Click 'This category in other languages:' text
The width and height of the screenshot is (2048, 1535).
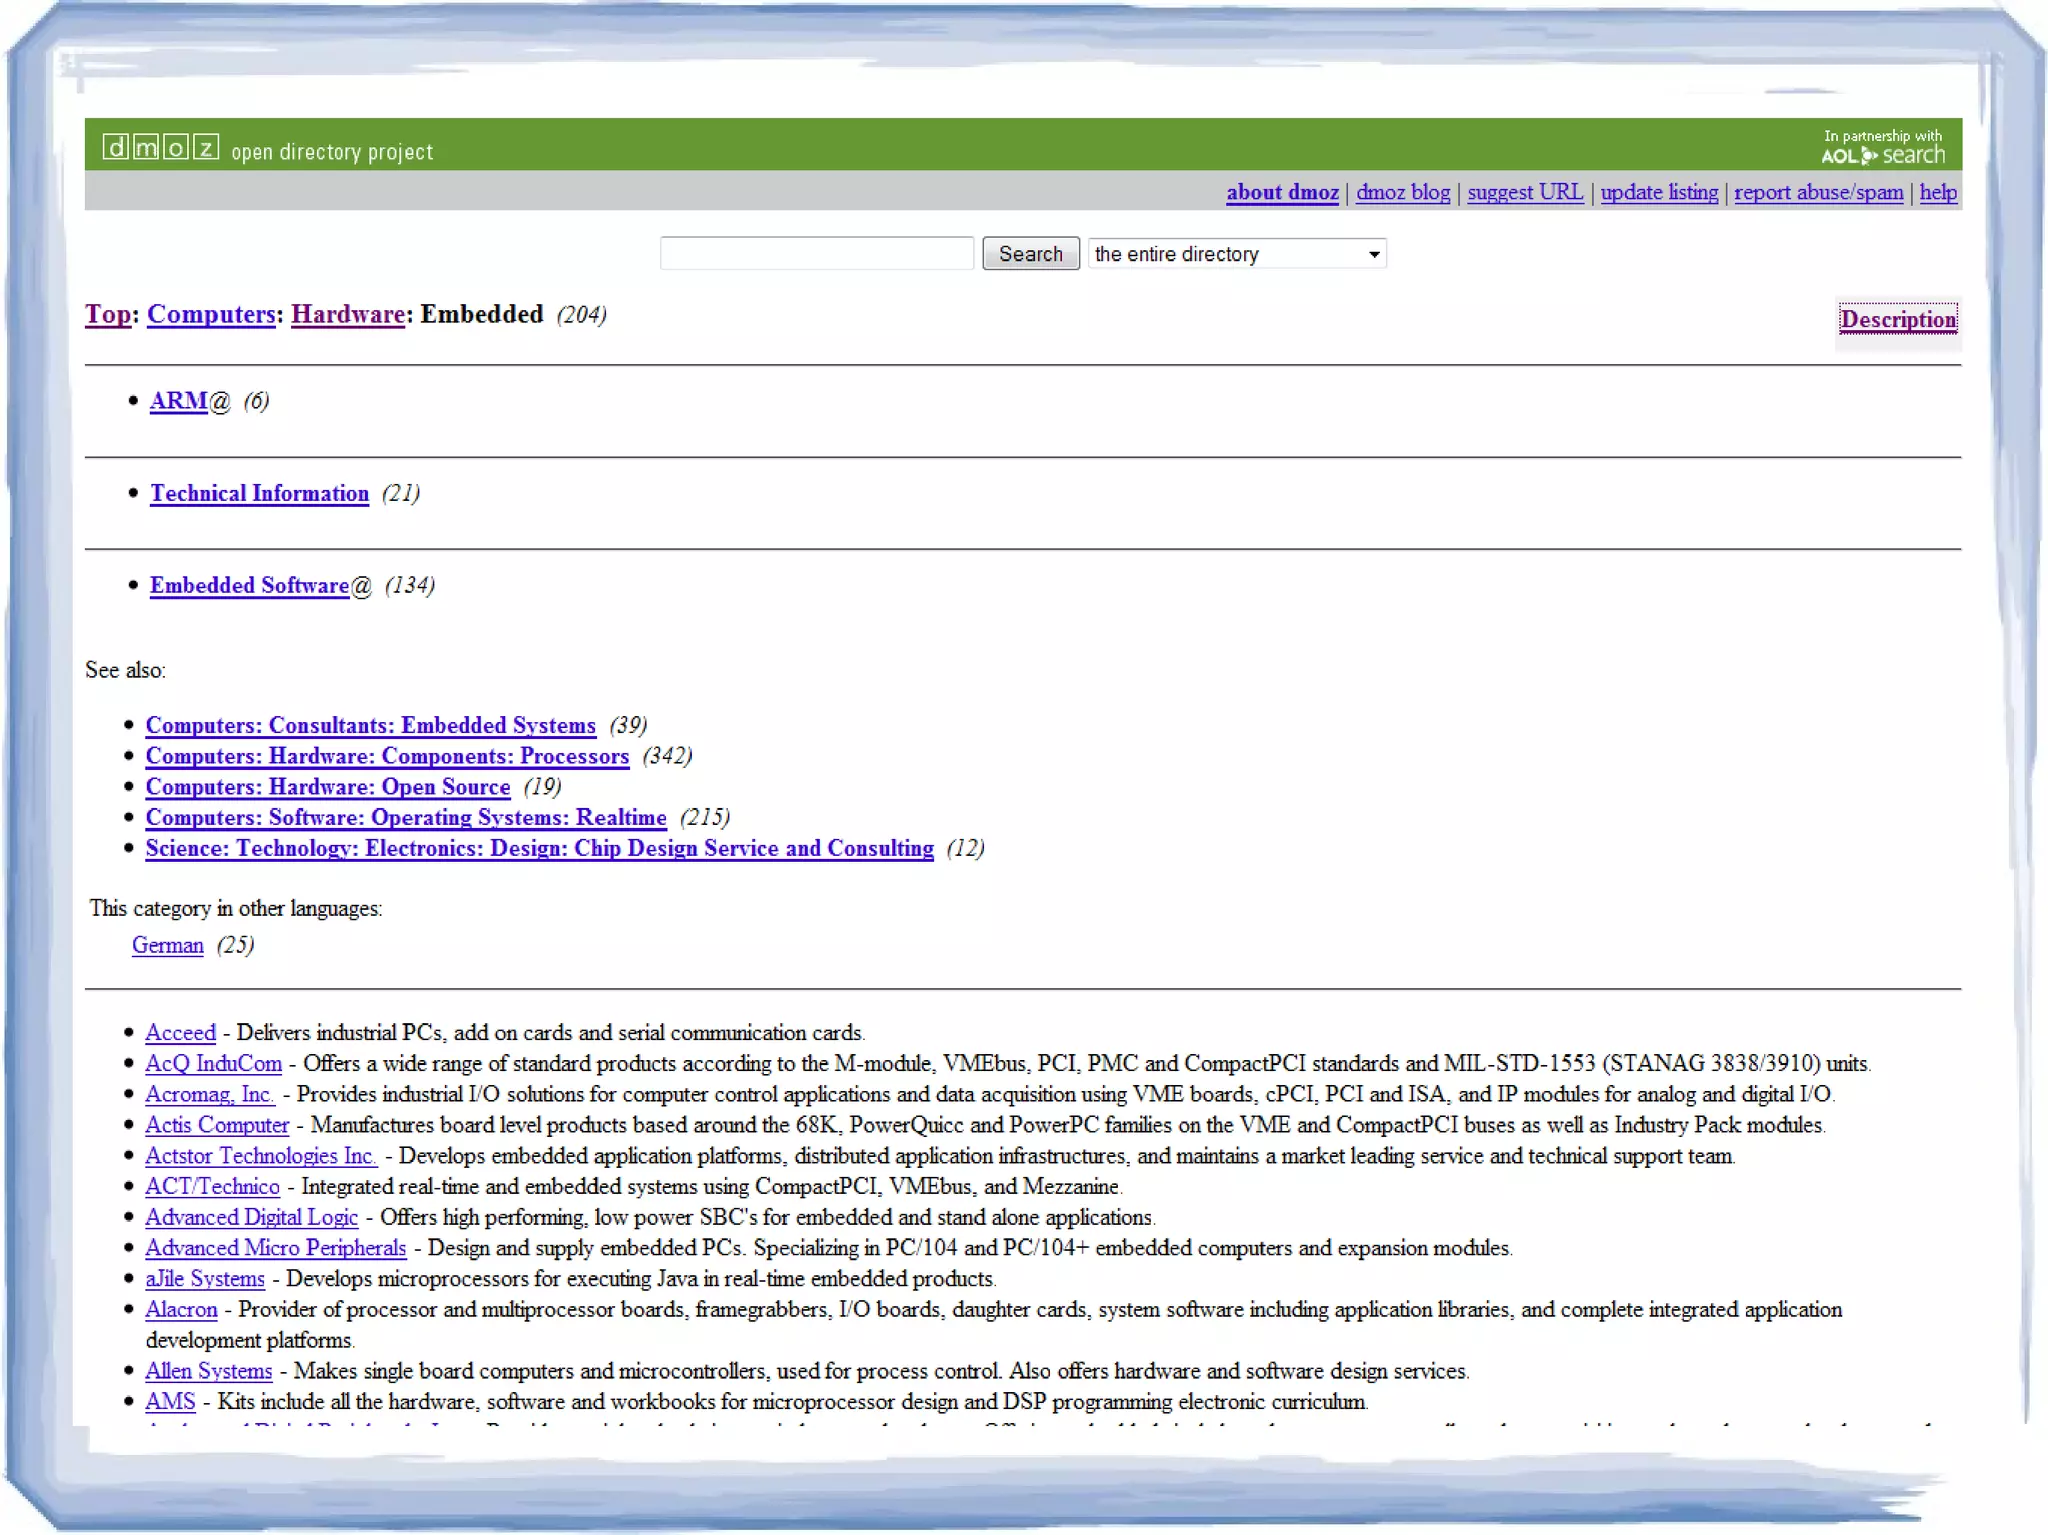236,908
